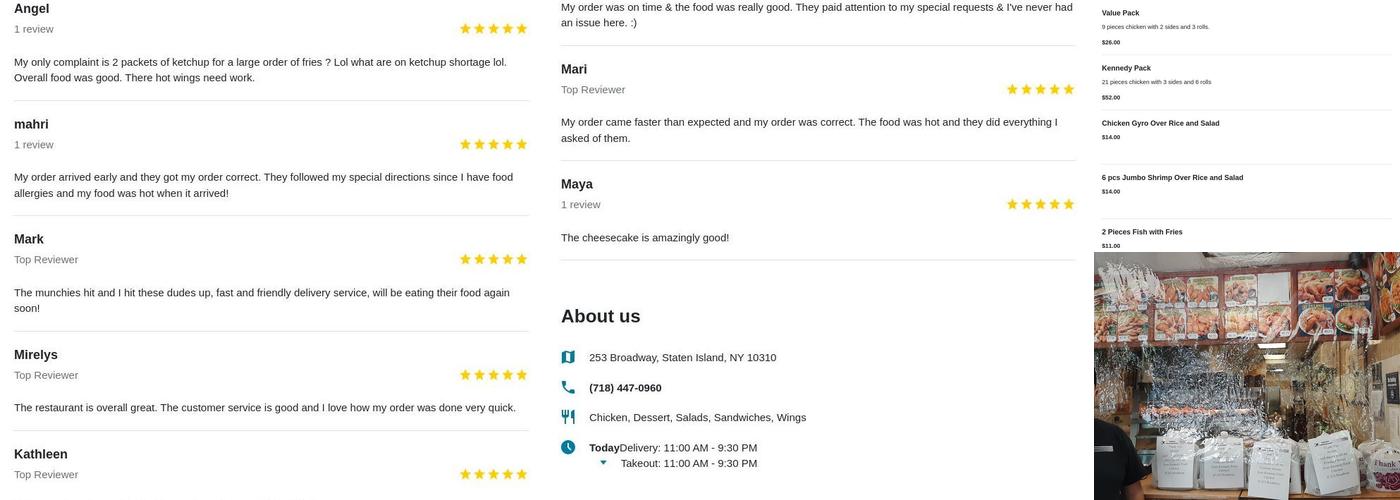Click Mark's five-star rating

(x=493, y=259)
